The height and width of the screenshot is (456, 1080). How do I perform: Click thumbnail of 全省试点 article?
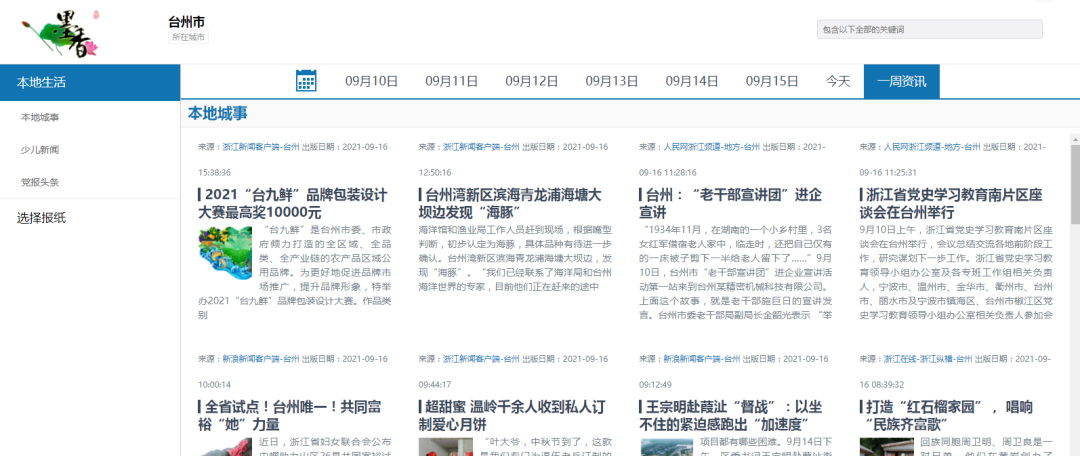[225, 447]
